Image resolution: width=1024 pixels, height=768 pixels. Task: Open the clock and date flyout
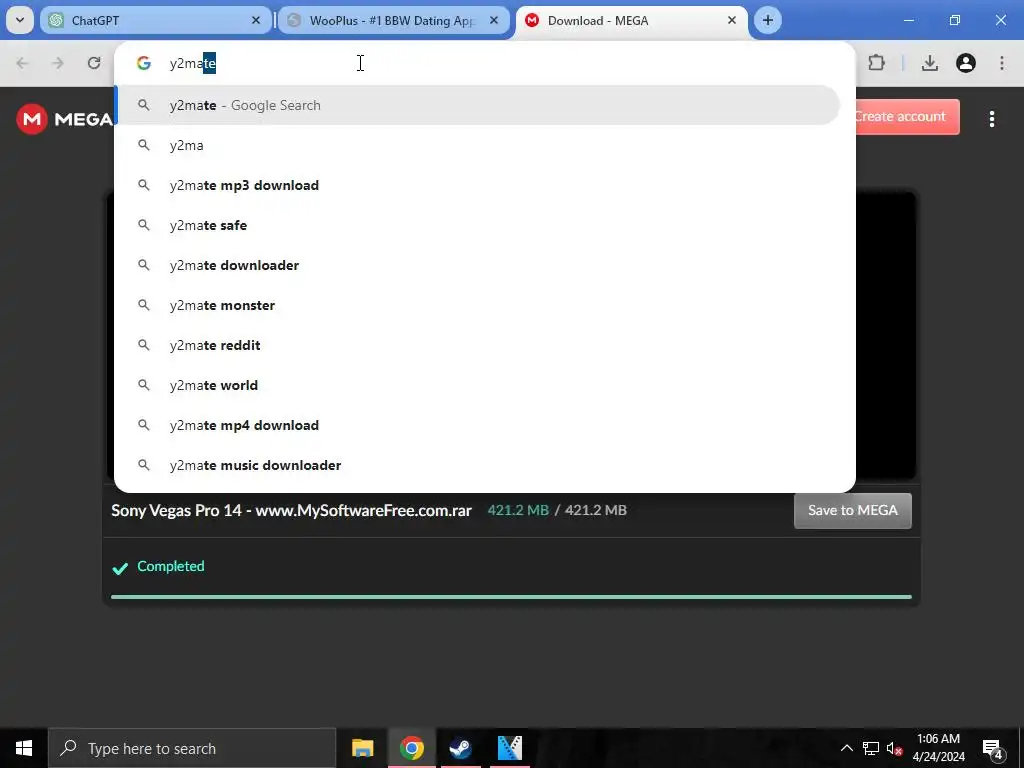[x=938, y=748]
